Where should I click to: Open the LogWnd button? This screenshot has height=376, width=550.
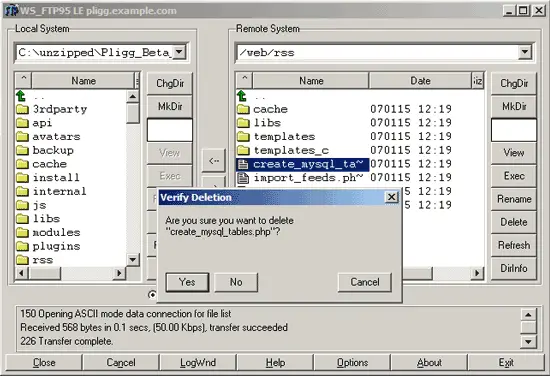point(198,362)
